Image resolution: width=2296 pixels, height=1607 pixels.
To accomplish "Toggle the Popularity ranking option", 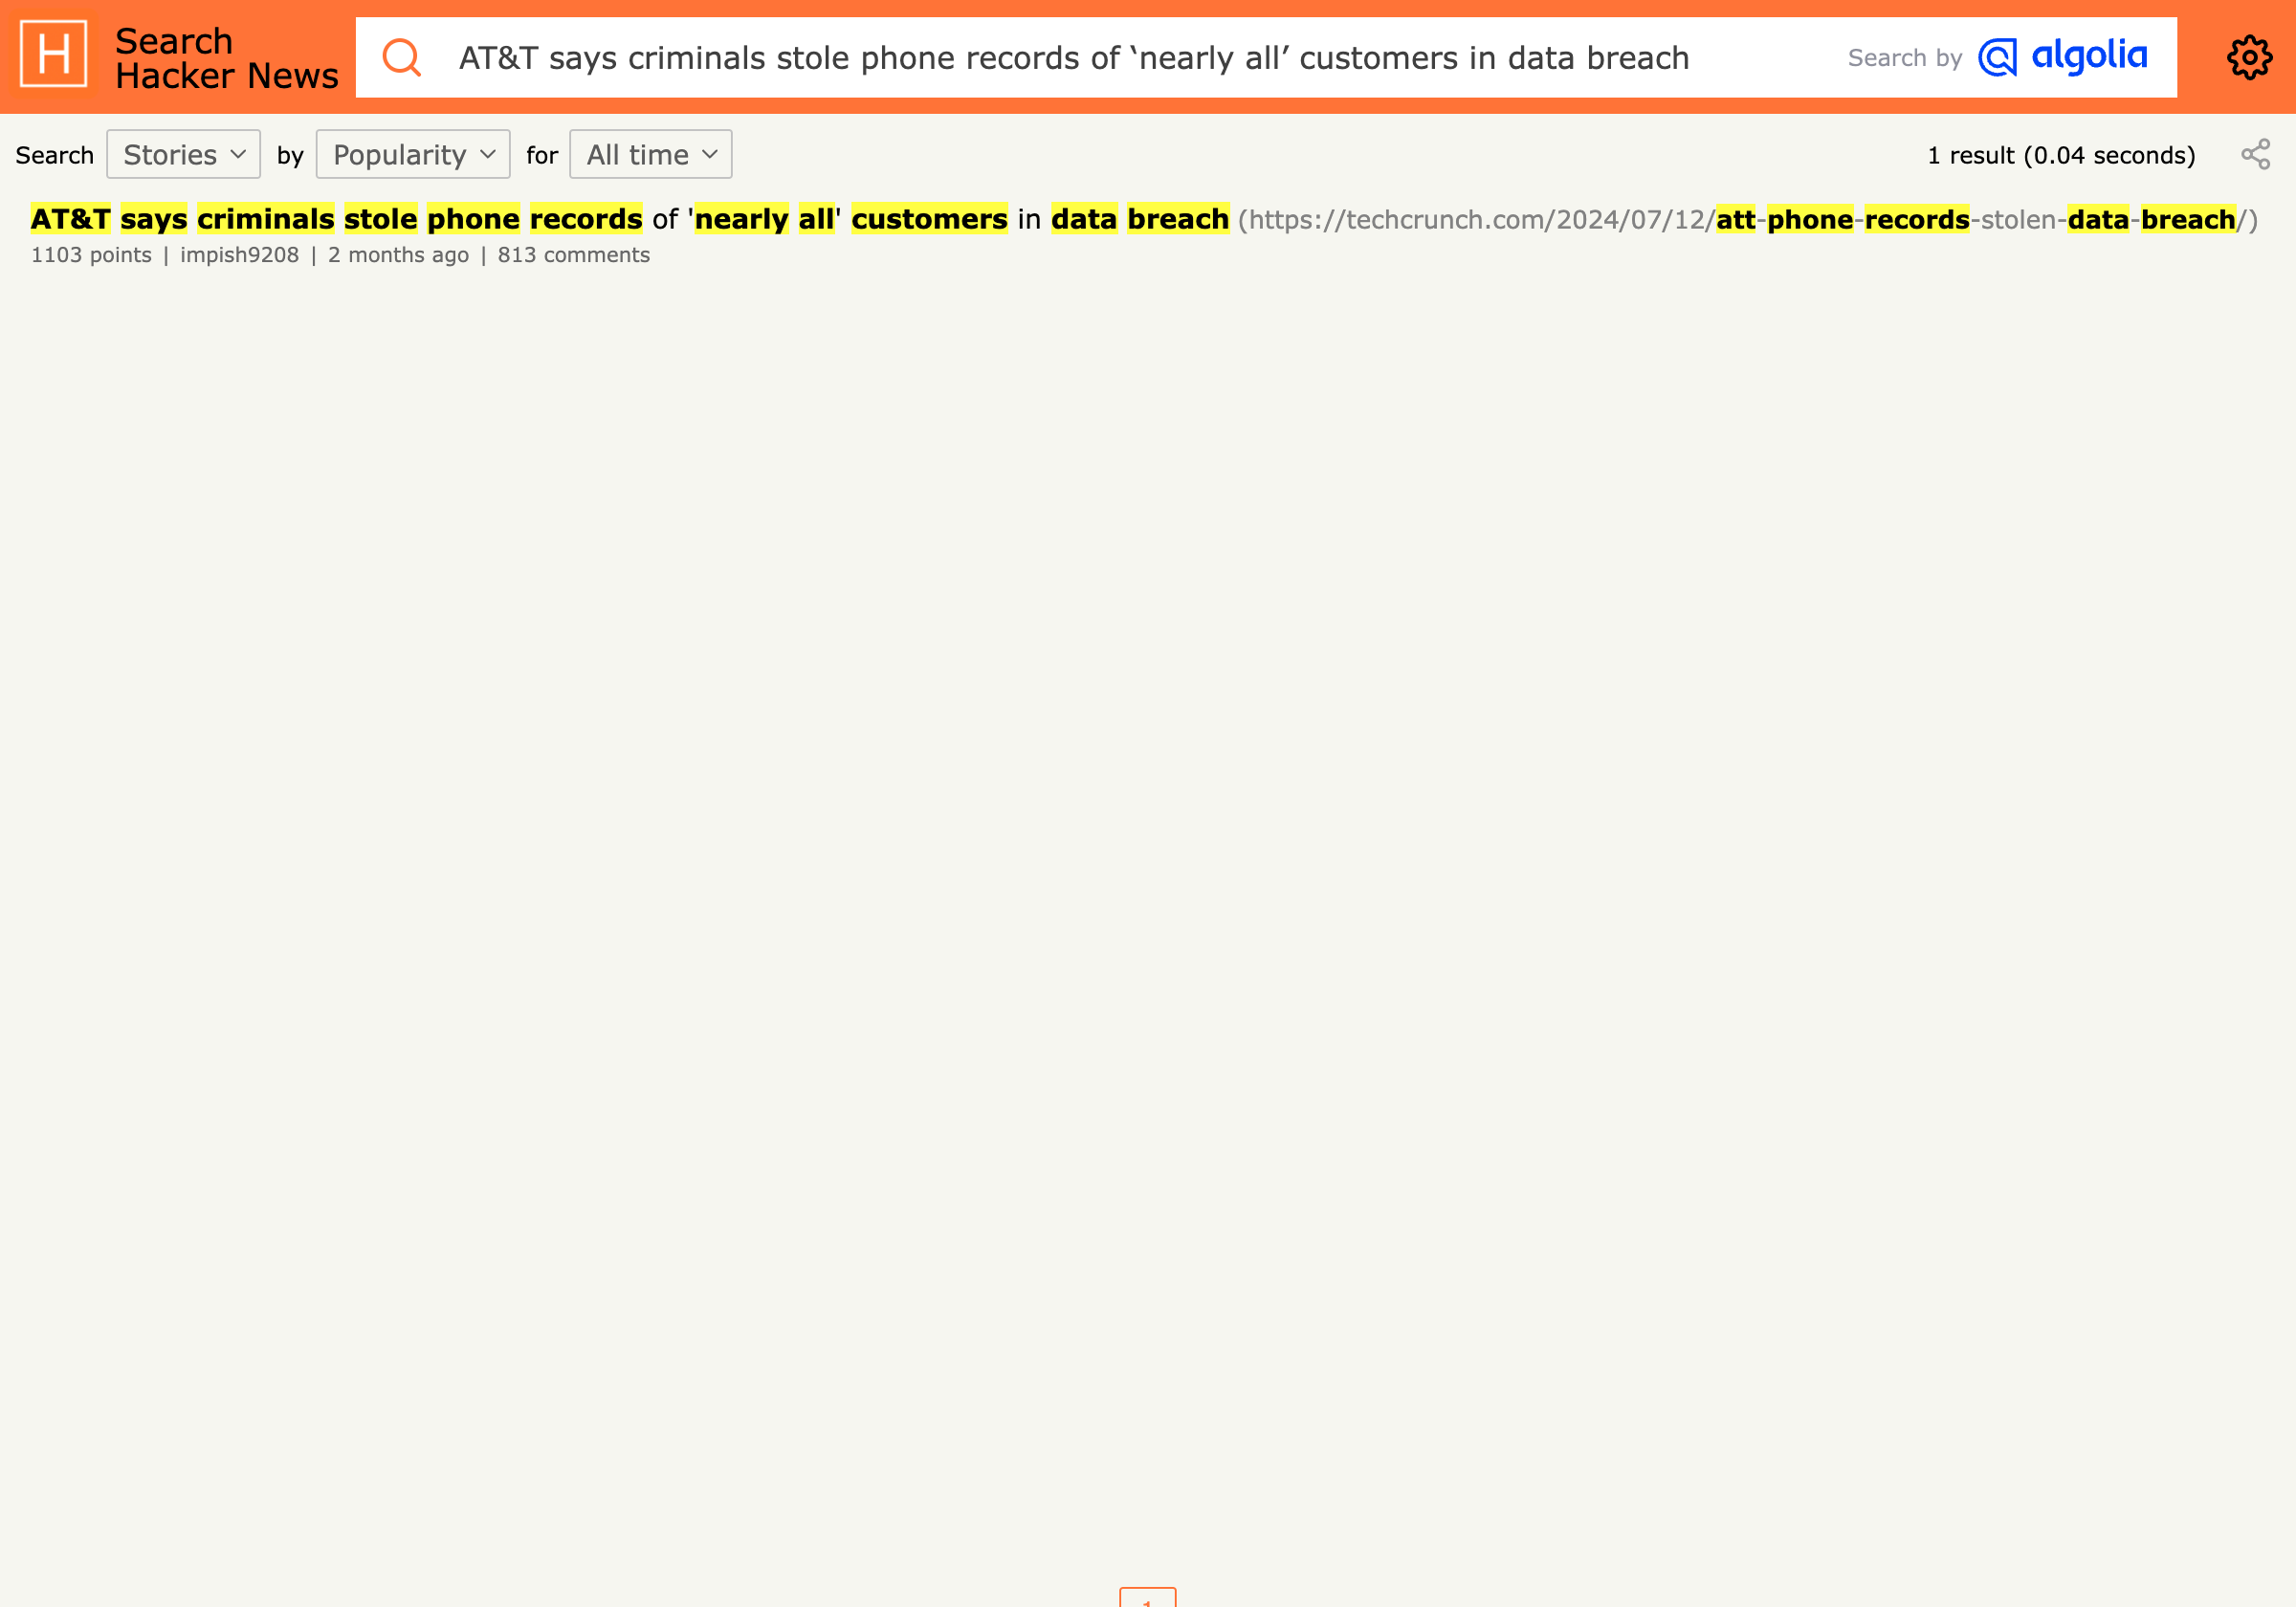I will 413,154.
